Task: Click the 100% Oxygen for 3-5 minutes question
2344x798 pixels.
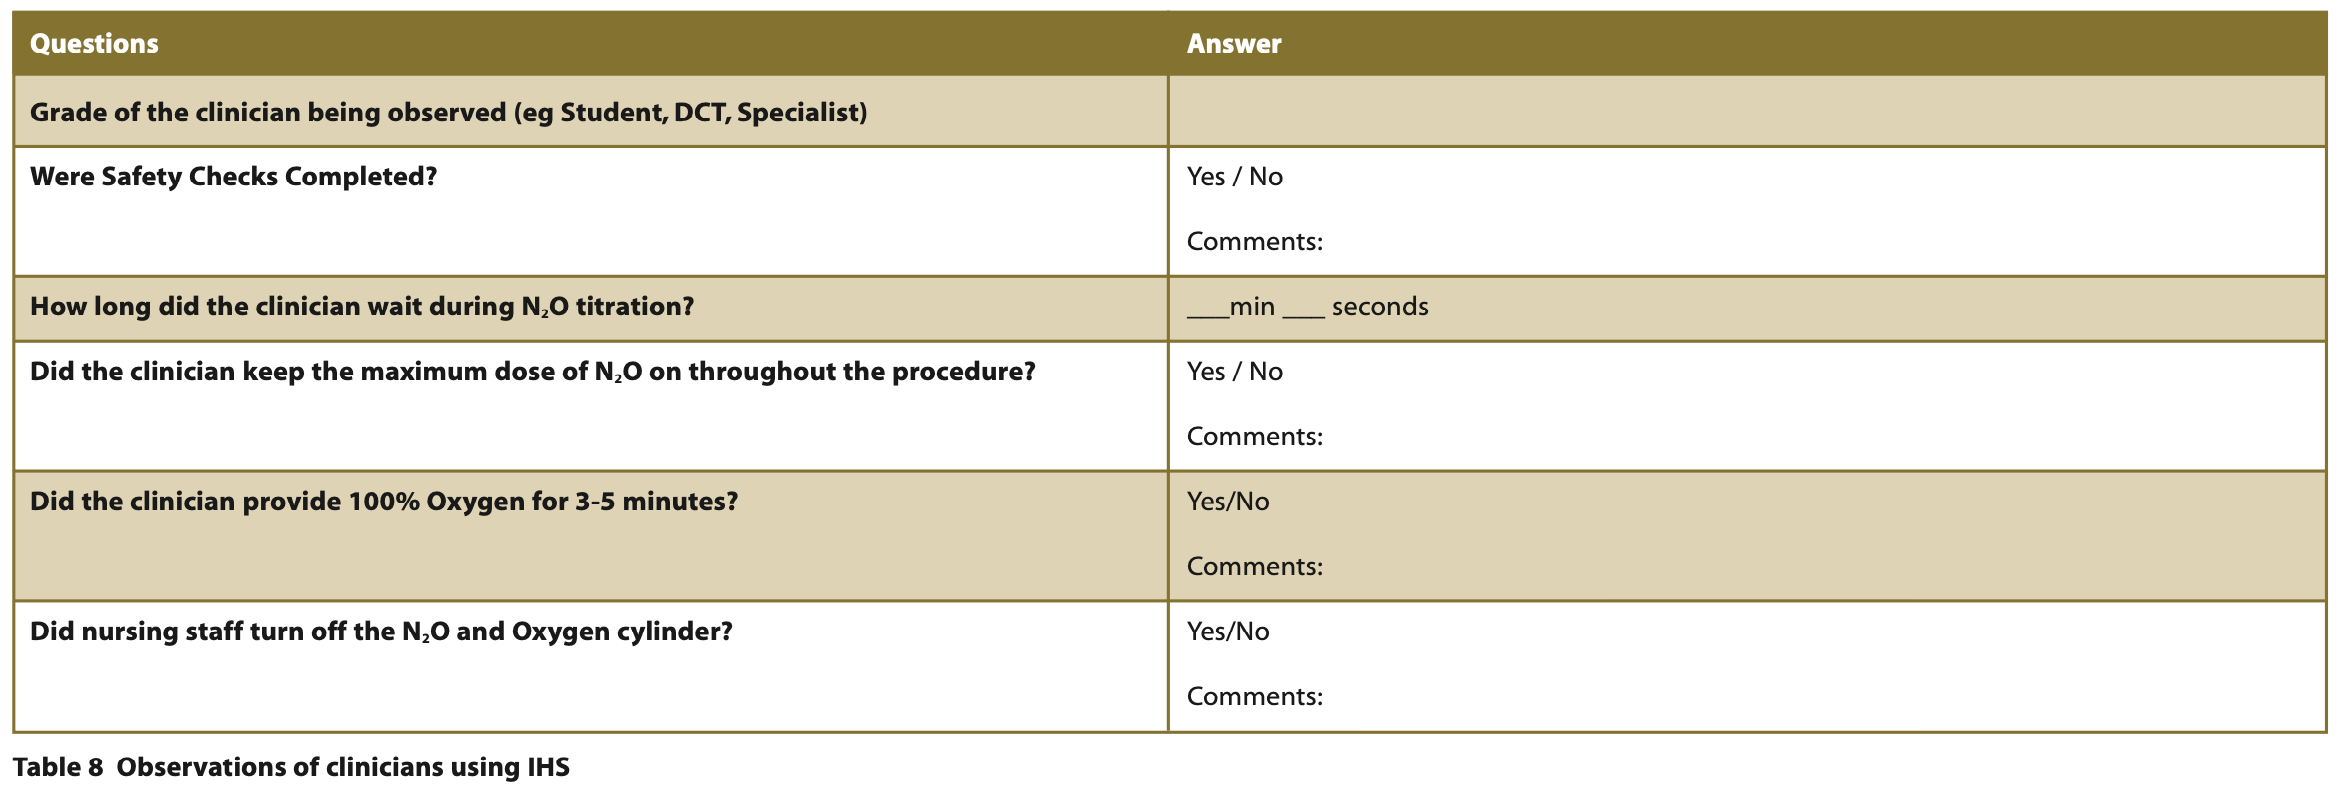Action: click(x=383, y=502)
